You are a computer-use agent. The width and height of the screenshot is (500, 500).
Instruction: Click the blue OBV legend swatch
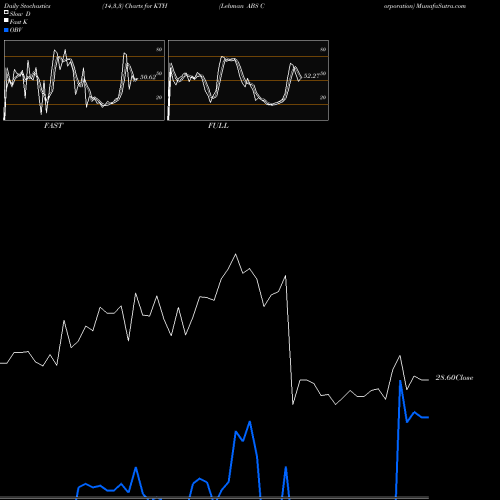pyautogui.click(x=6, y=30)
